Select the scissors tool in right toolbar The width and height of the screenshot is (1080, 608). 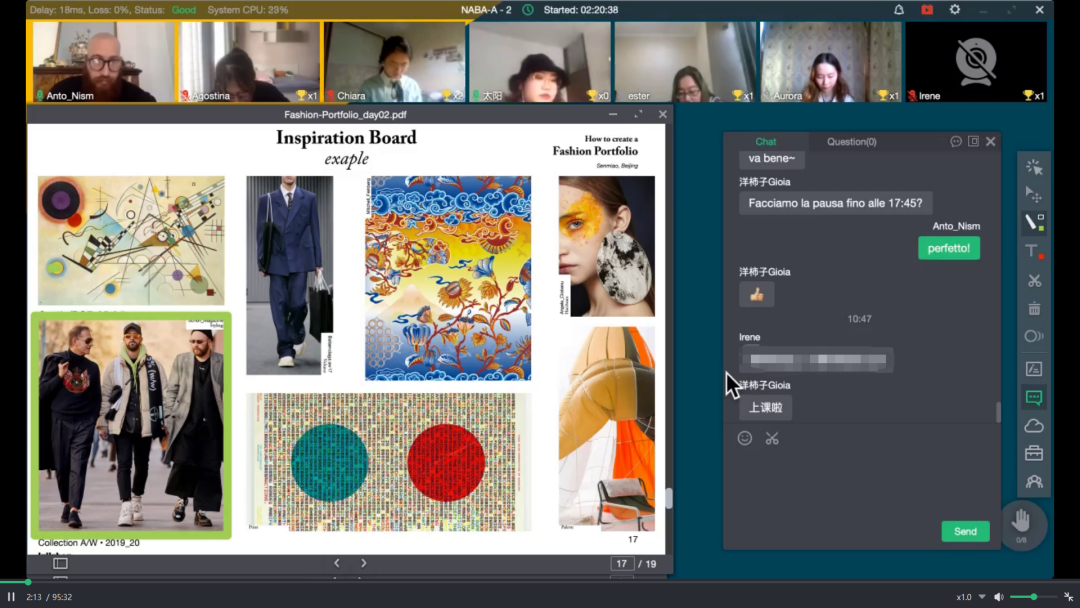[x=1034, y=280]
